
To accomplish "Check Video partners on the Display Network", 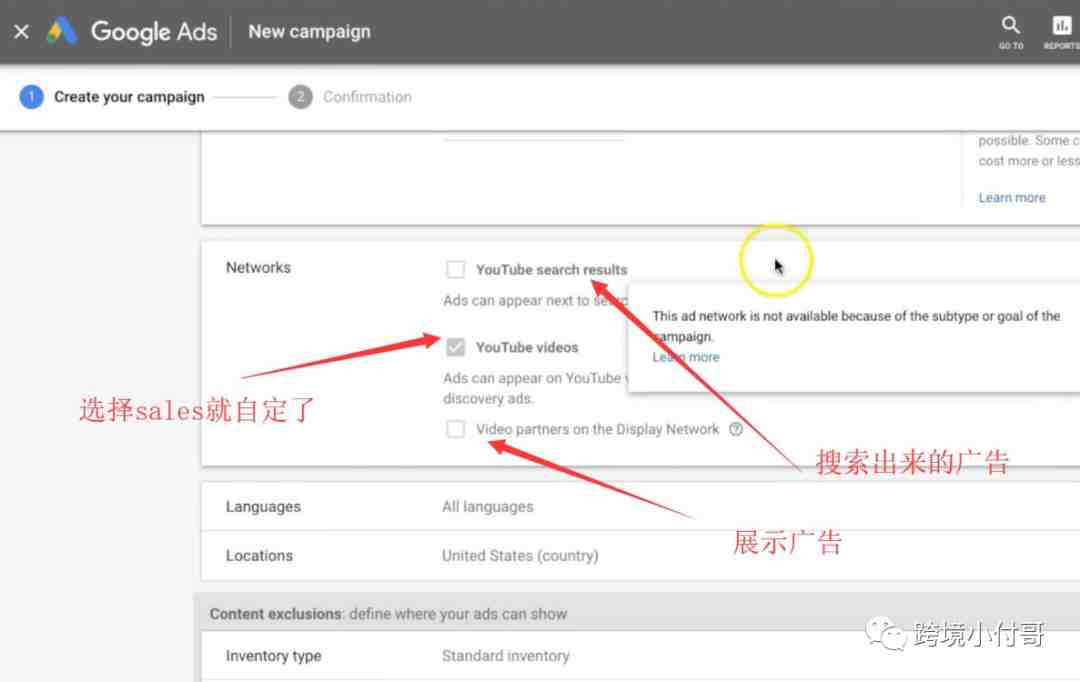I will pos(455,429).
